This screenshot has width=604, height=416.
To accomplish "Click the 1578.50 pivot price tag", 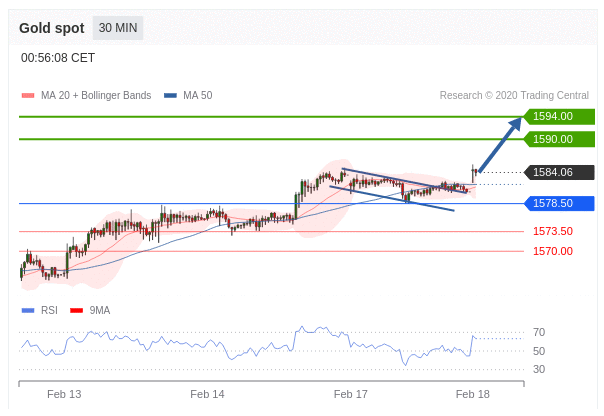I will pos(559,203).
